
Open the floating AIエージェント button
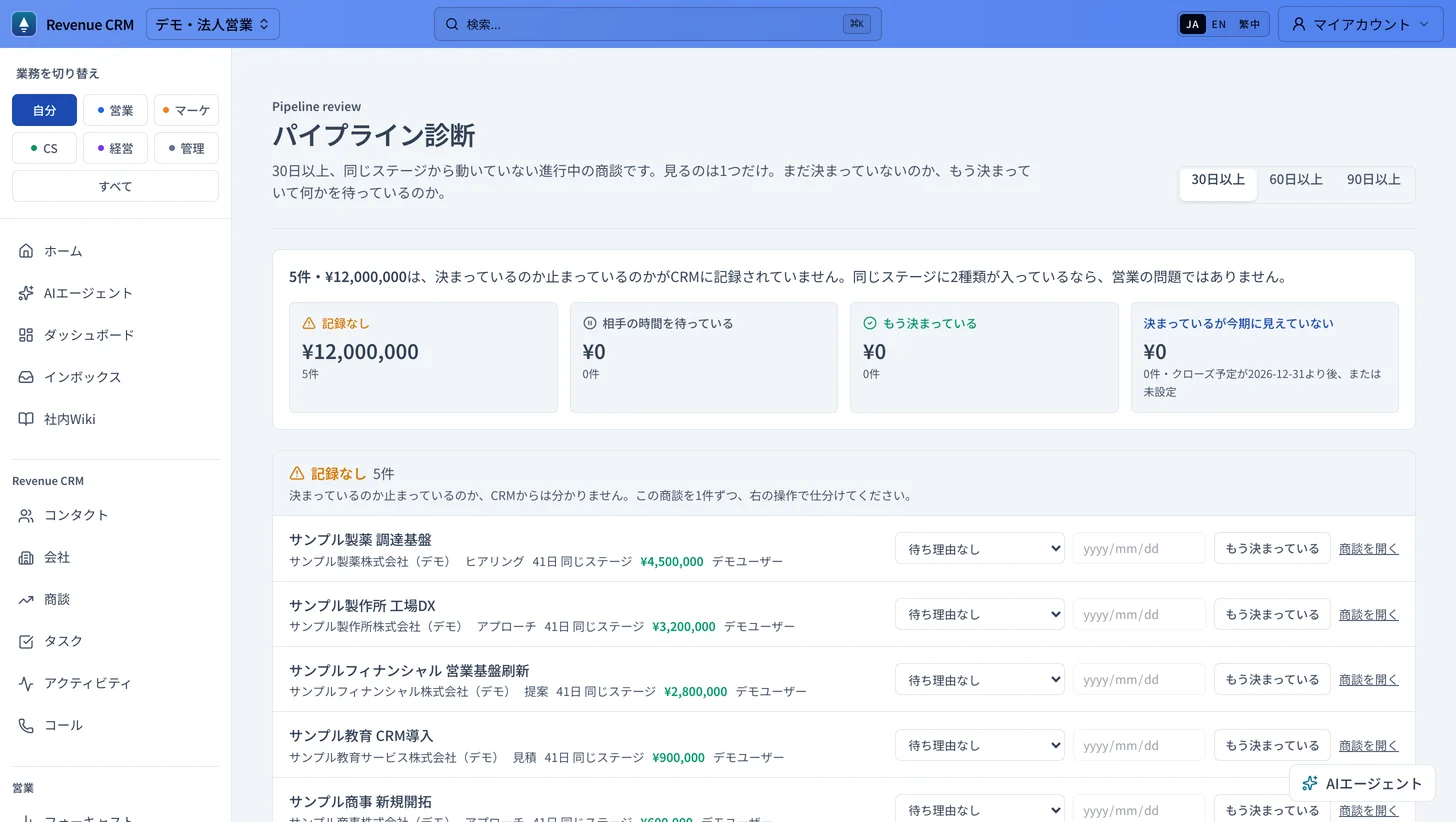[1362, 783]
